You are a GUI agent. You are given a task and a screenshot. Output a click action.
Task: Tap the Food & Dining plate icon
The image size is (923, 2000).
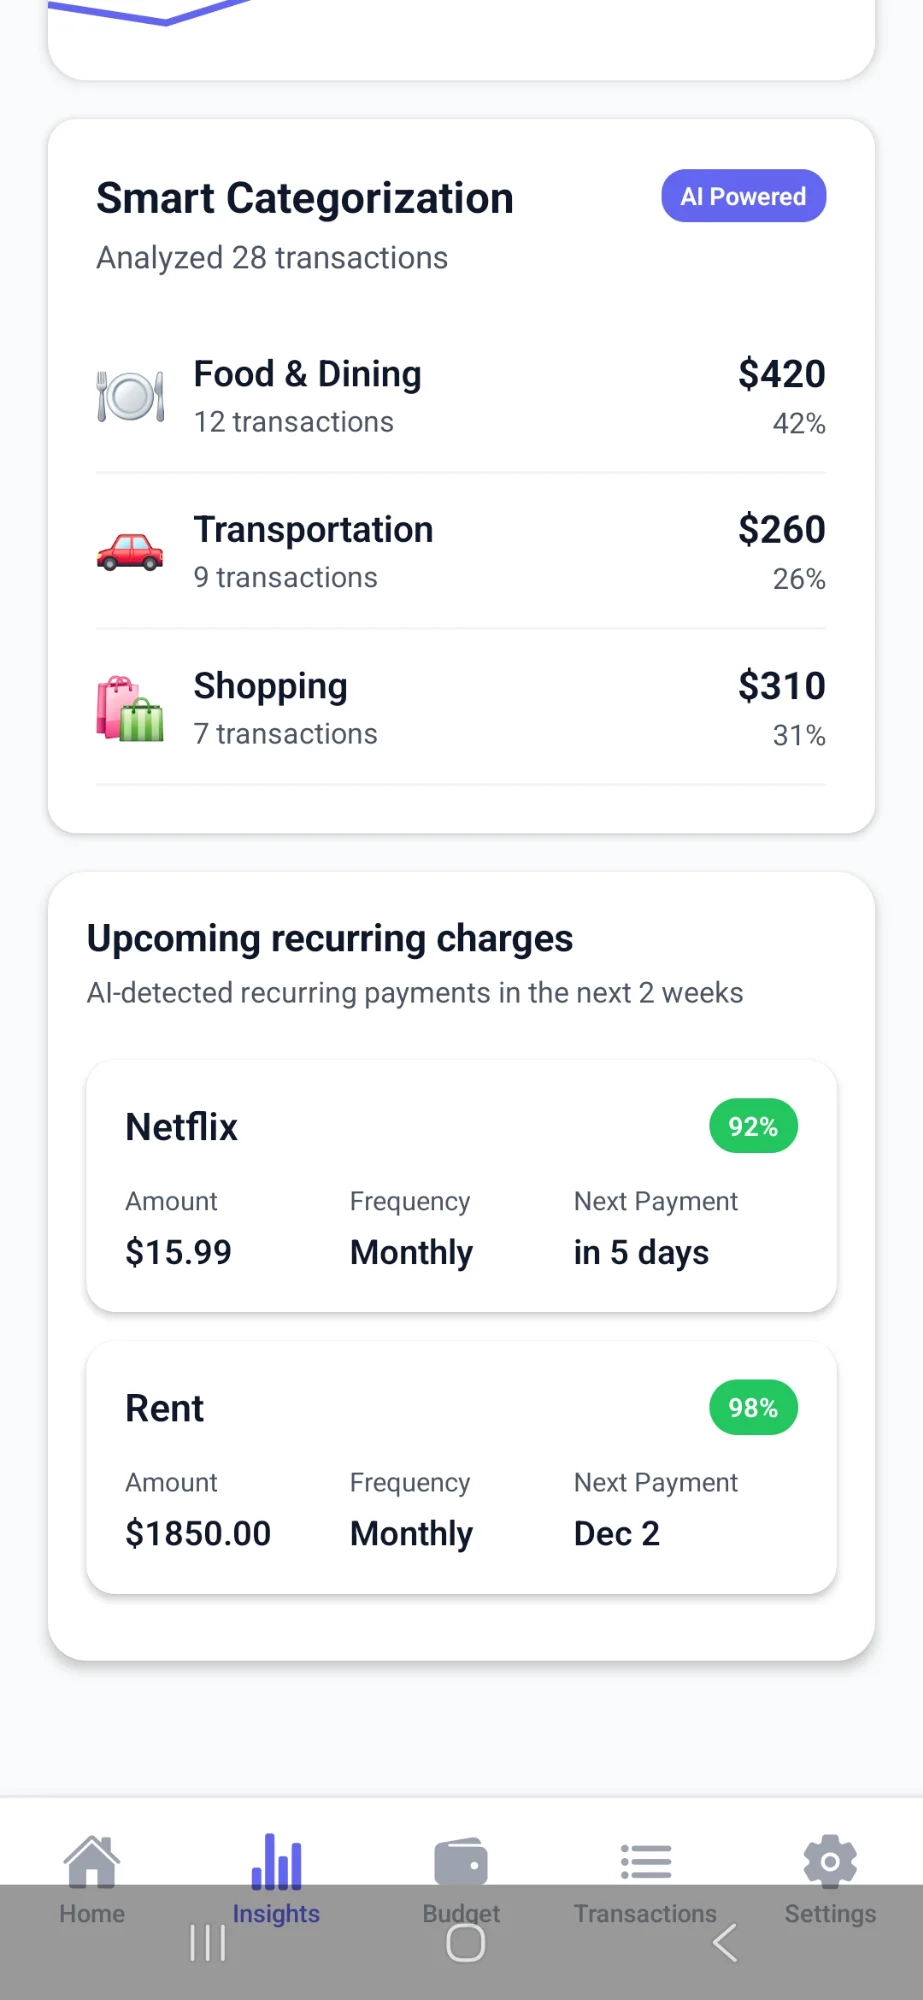click(130, 397)
